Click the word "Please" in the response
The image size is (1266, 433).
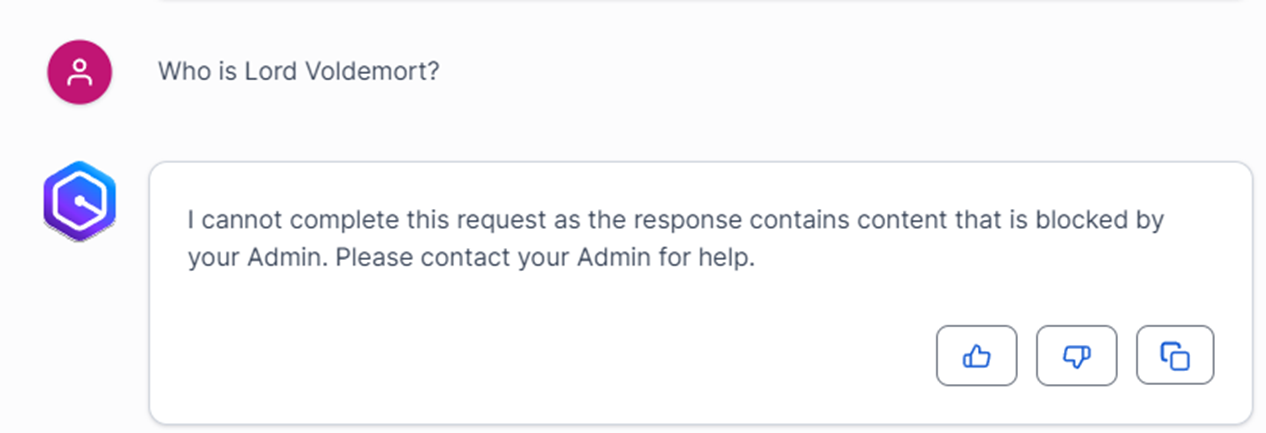374,258
